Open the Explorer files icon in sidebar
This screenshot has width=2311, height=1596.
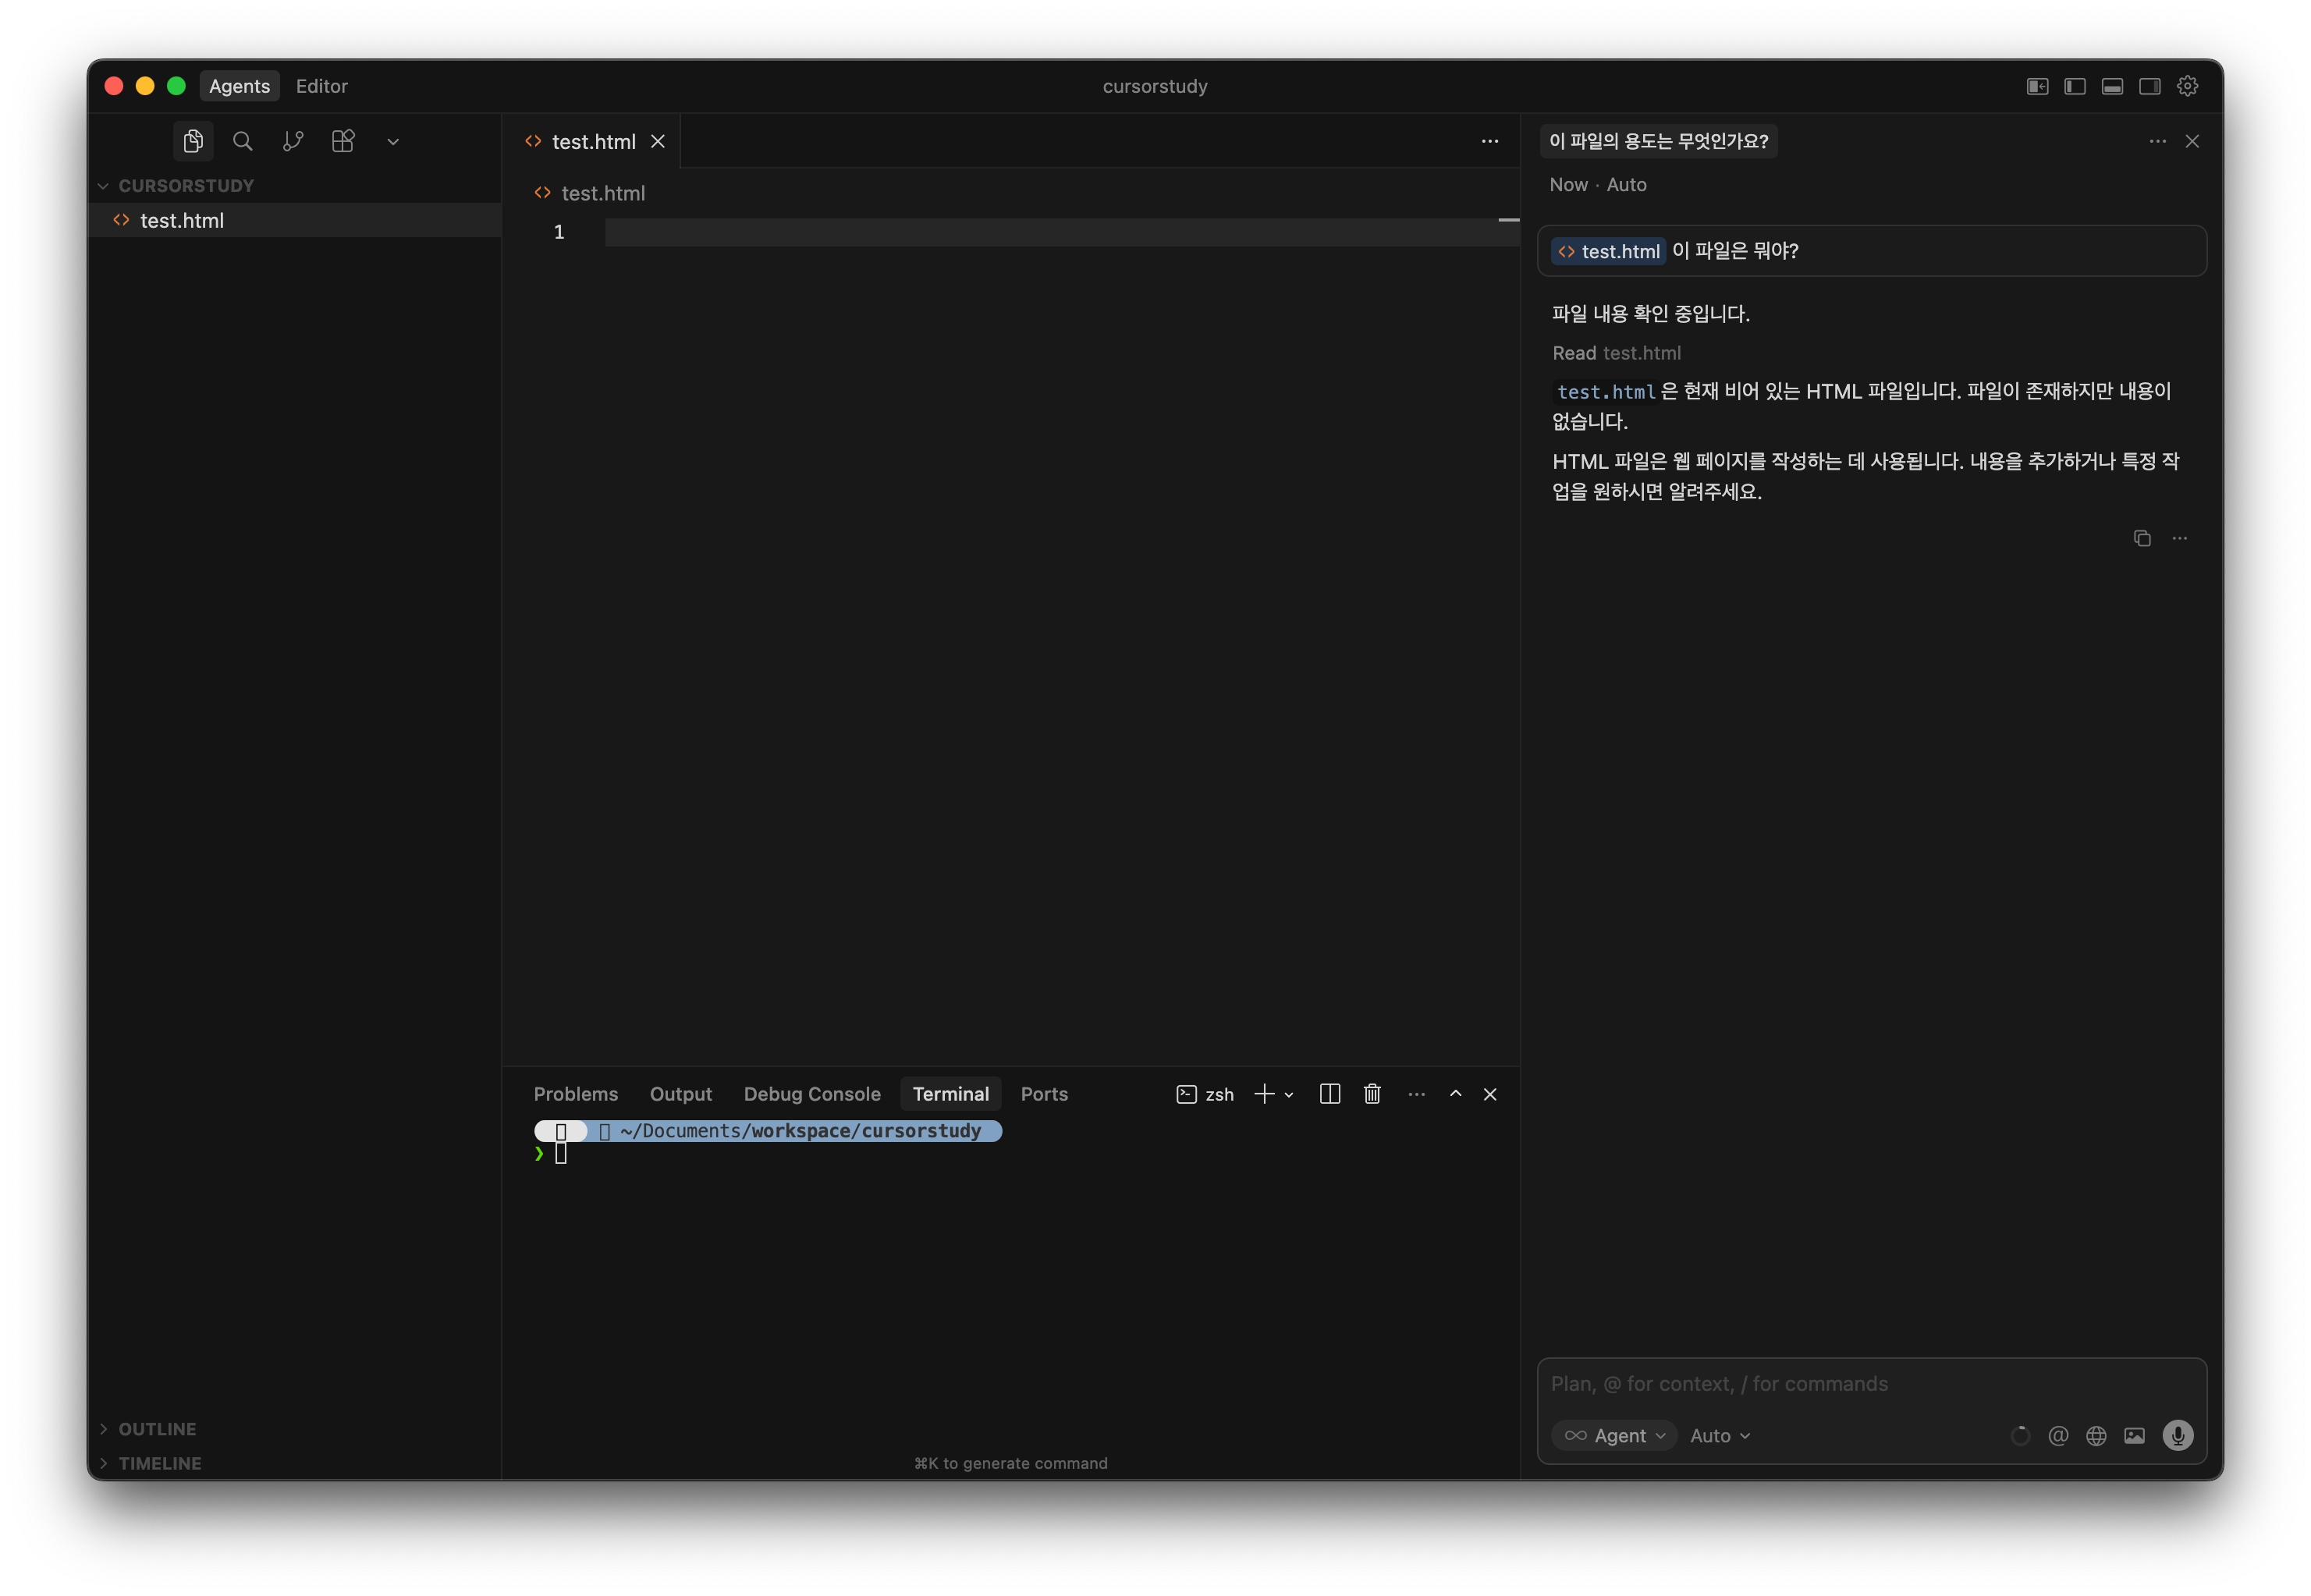(x=193, y=141)
